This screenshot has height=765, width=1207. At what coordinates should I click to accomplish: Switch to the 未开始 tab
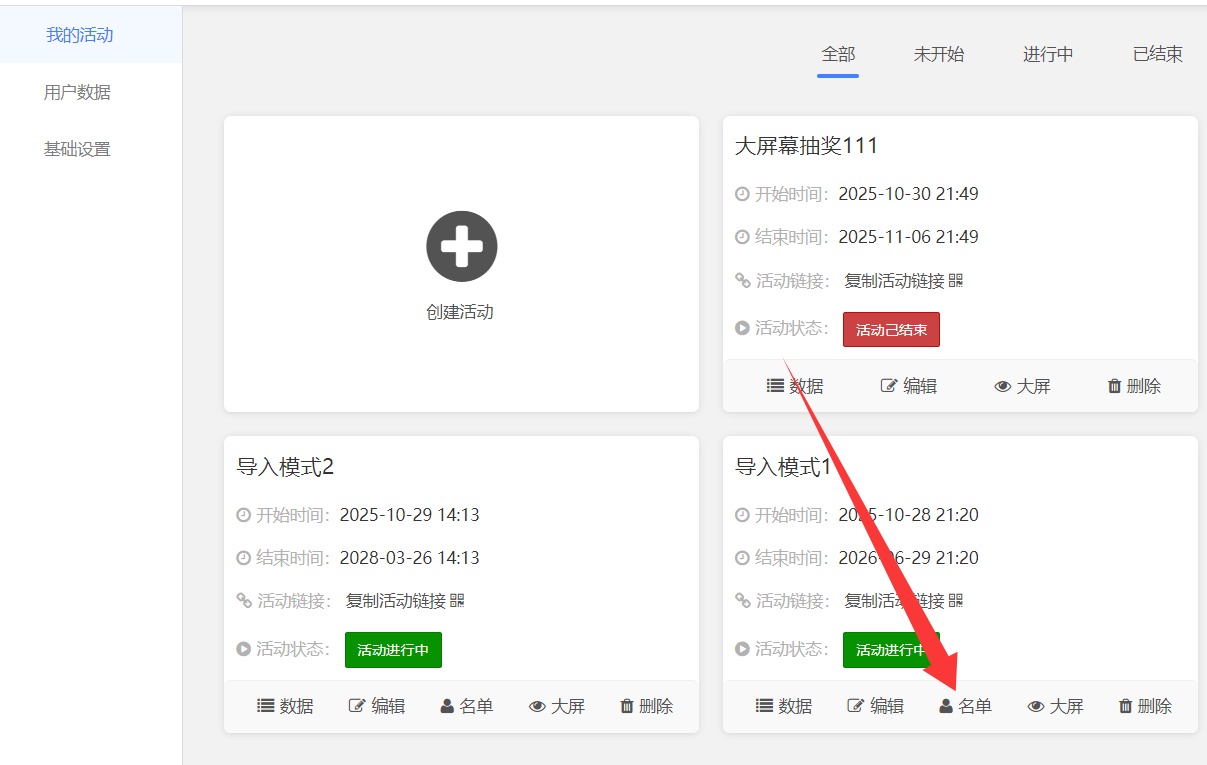[938, 55]
